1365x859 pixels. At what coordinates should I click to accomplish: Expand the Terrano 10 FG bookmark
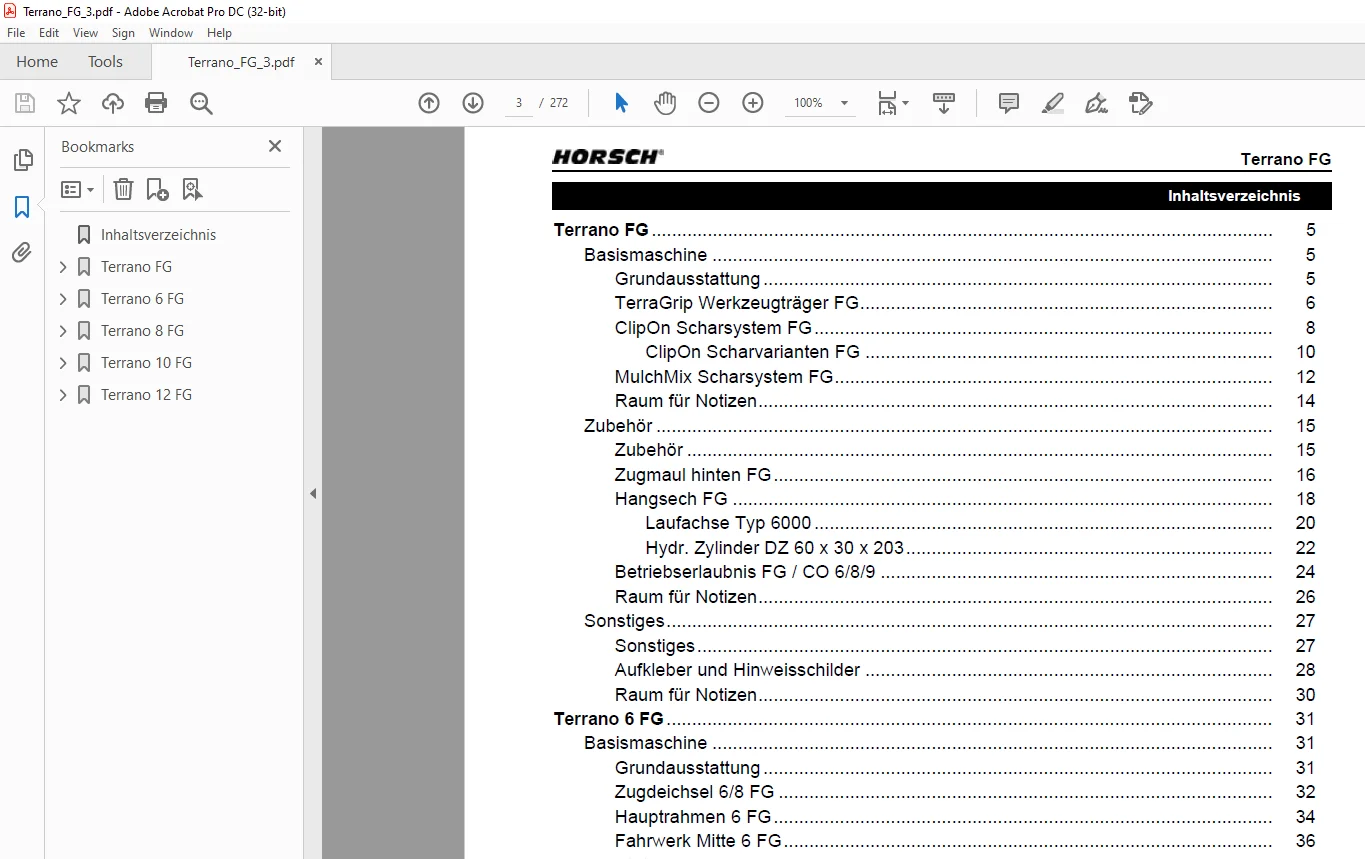(63, 363)
